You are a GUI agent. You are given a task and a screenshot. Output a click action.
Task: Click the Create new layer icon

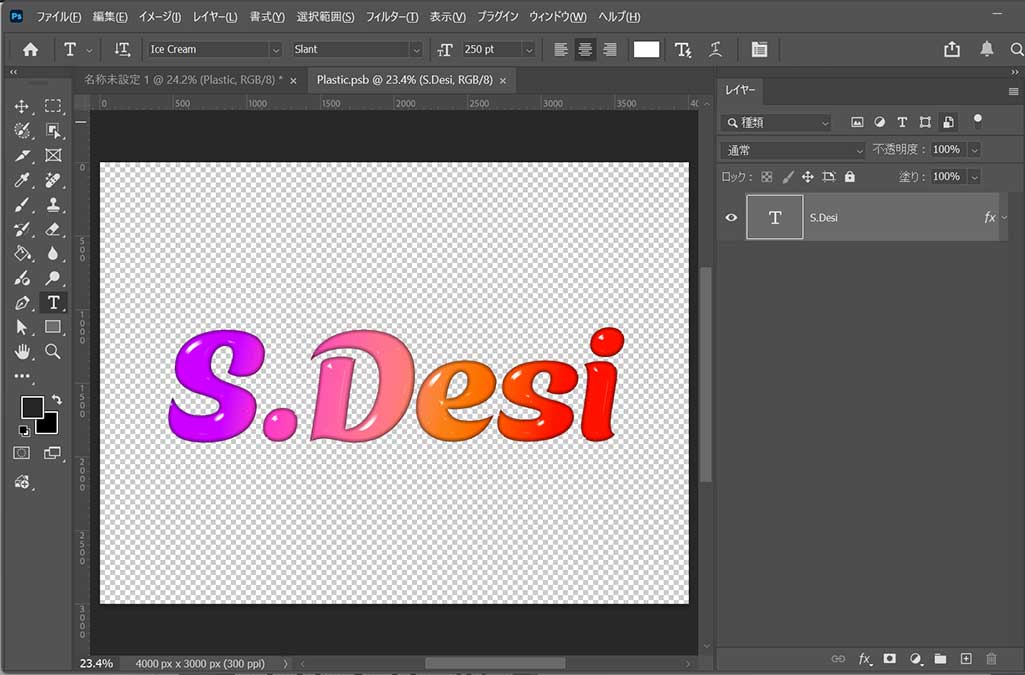coord(966,659)
